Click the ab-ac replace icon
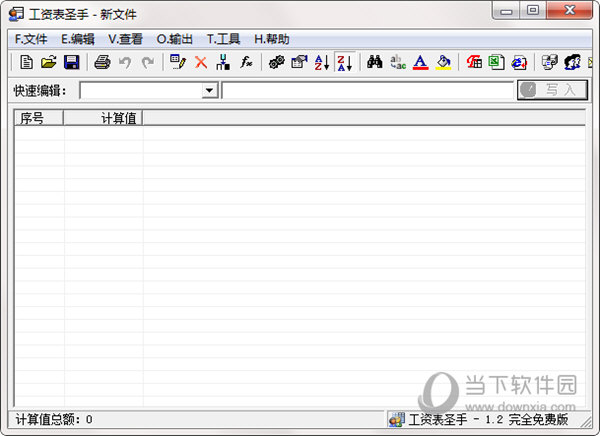Screen dimensions: 600x436 click(x=398, y=62)
